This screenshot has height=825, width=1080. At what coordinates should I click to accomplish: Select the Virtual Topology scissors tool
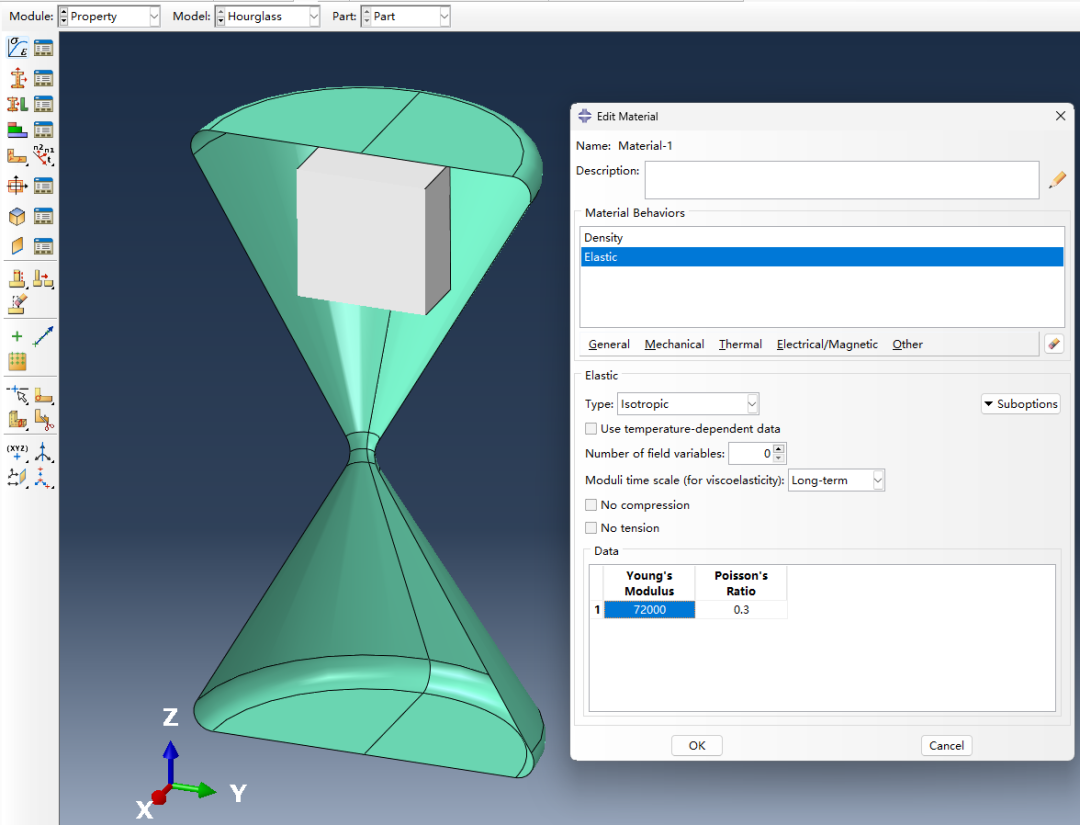[x=43, y=419]
